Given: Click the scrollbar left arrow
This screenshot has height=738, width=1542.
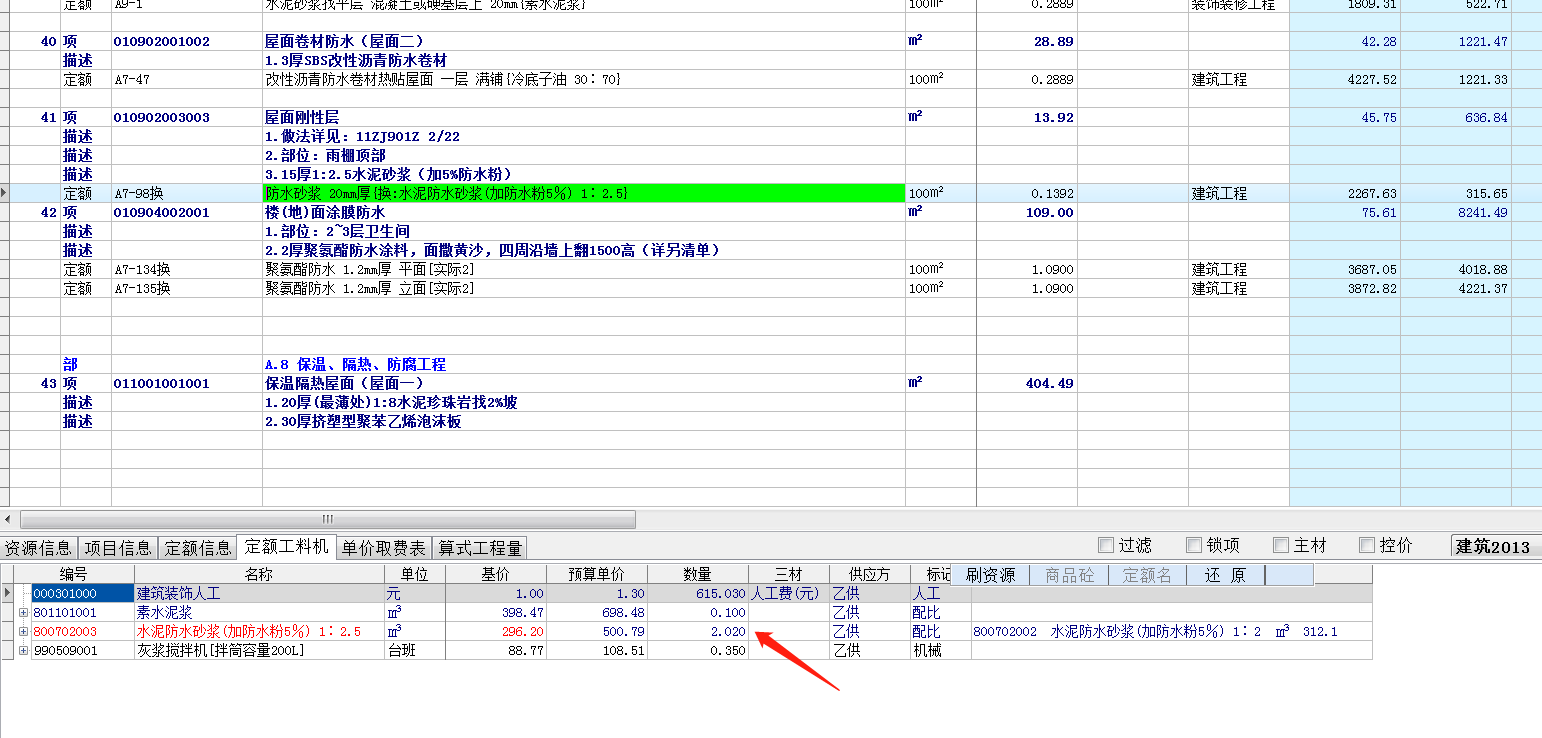Looking at the screenshot, I should click(x=8, y=519).
